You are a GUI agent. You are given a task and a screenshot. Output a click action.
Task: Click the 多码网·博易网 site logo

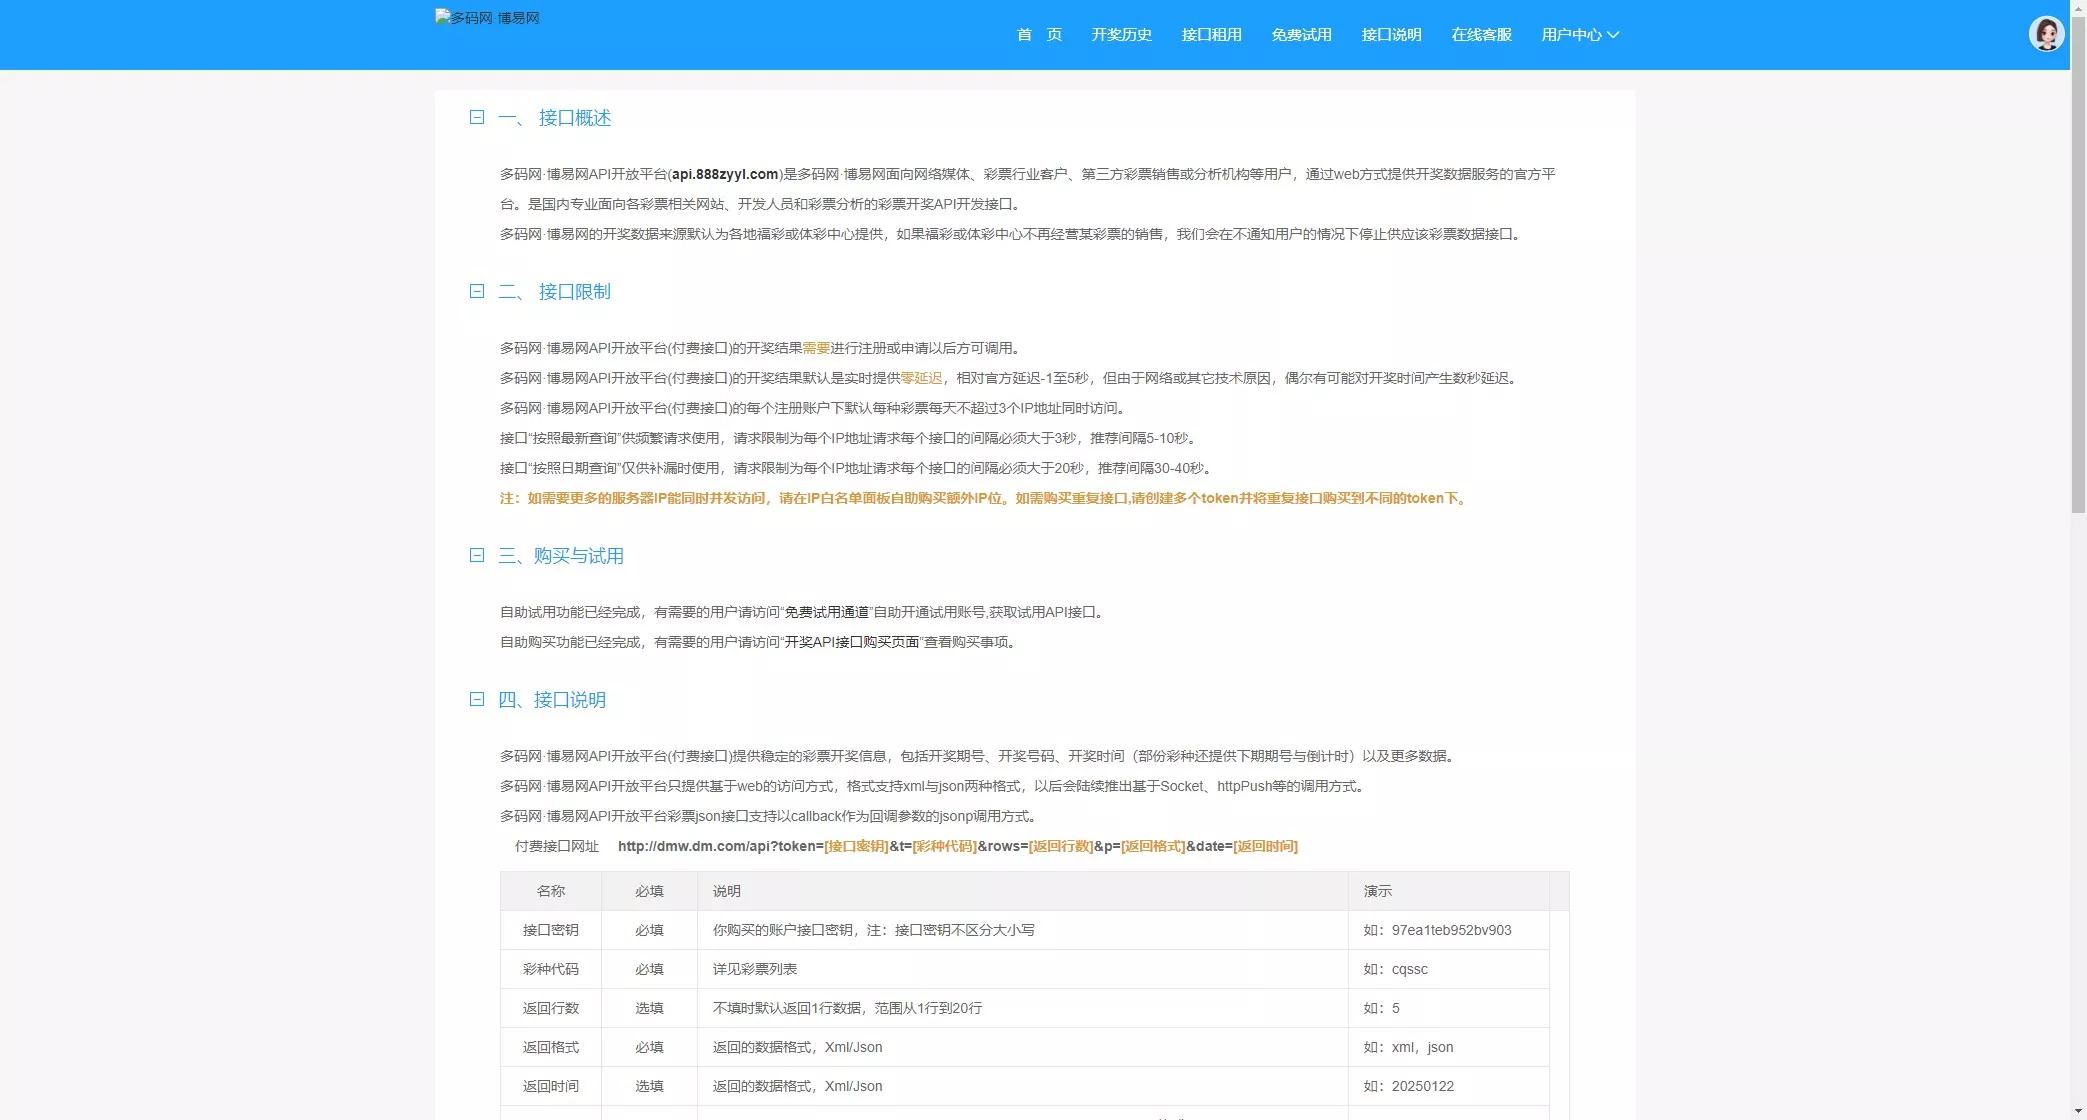click(487, 17)
